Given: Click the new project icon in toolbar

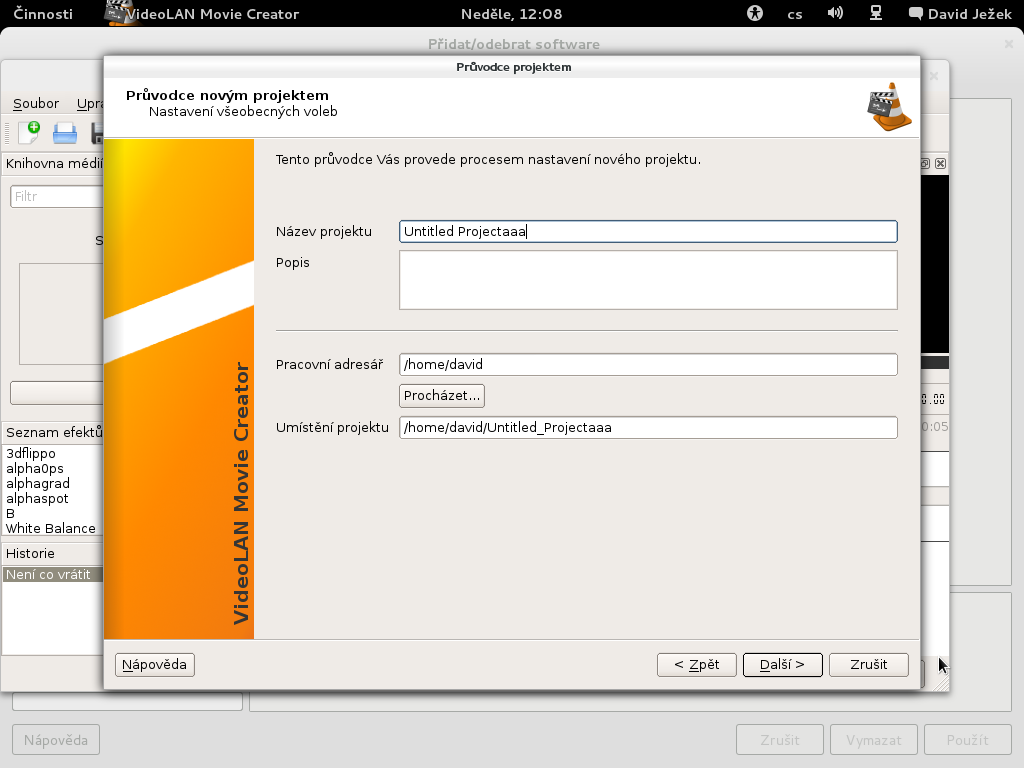Looking at the screenshot, I should pos(29,133).
